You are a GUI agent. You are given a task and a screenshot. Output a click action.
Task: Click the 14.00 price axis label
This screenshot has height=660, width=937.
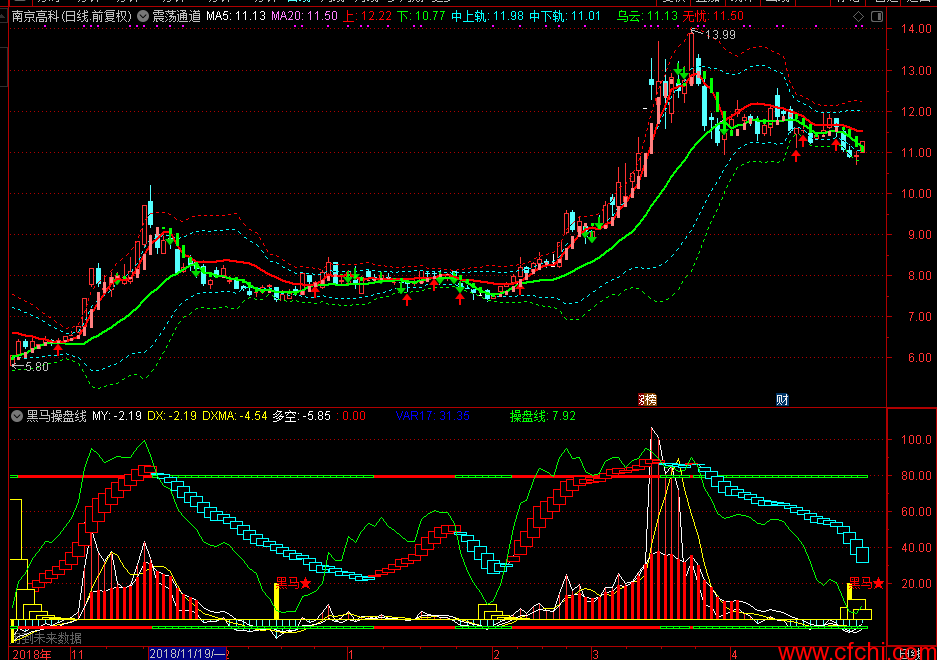point(916,29)
